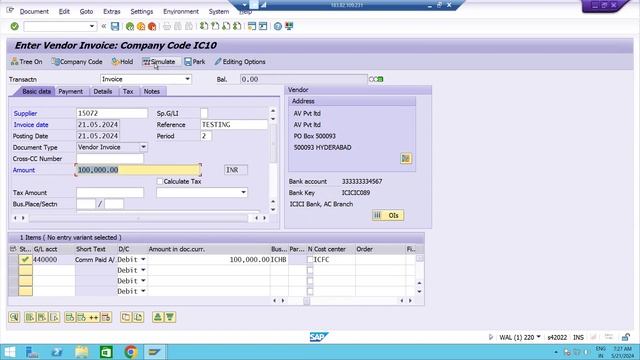Click into the Amount input field
This screenshot has height=360, width=640.
(x=138, y=170)
